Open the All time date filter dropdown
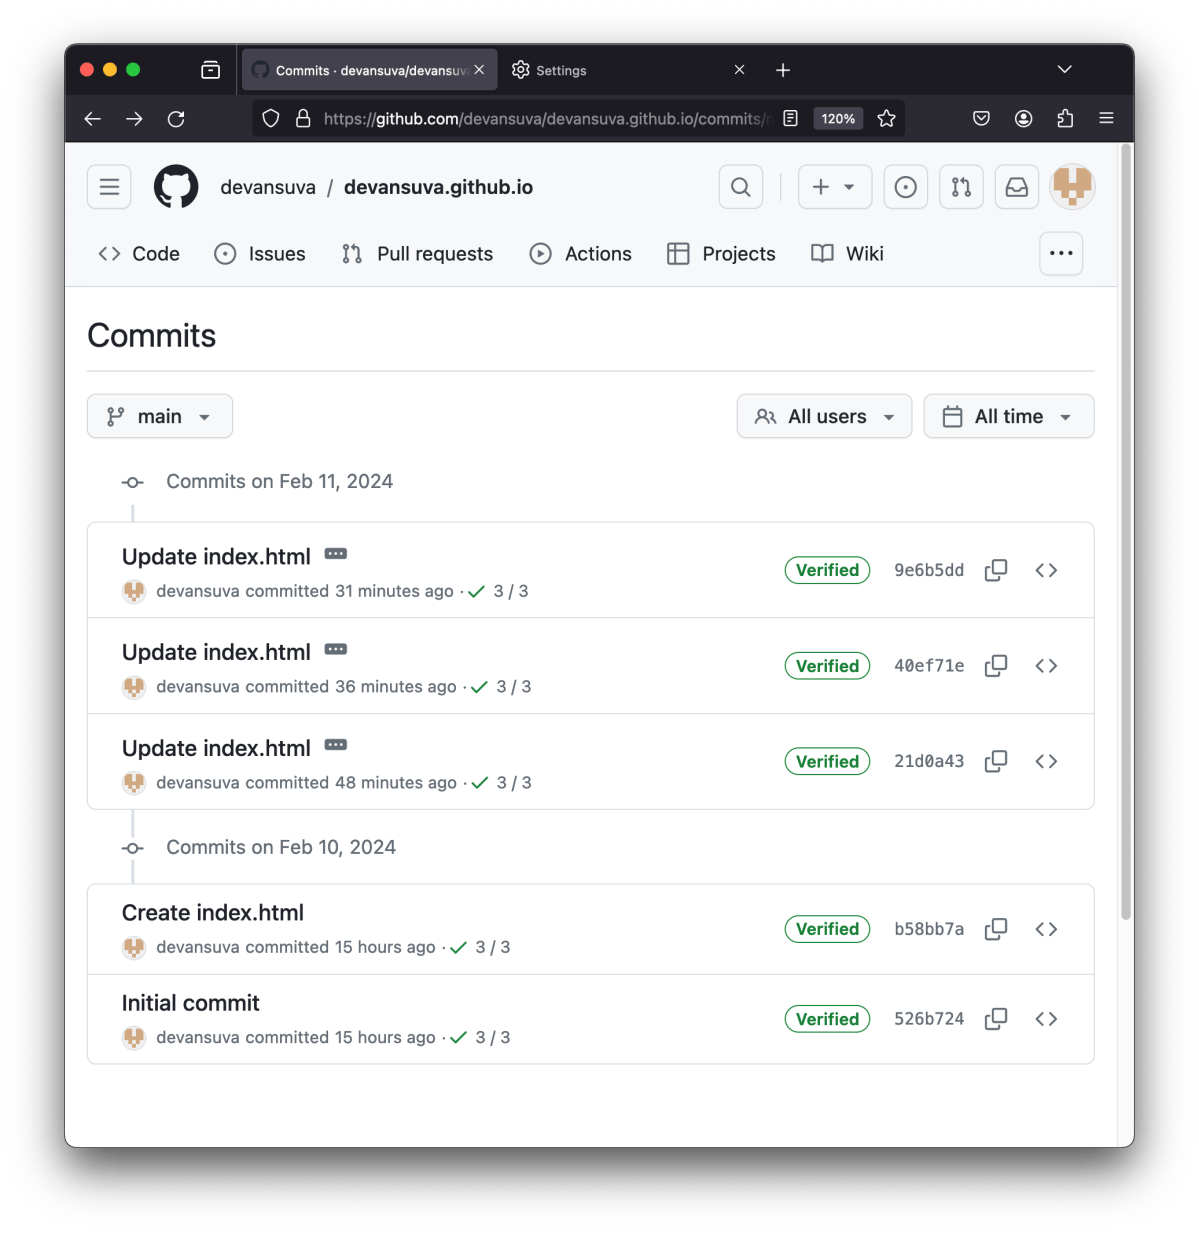The image size is (1199, 1233). pyautogui.click(x=1009, y=416)
